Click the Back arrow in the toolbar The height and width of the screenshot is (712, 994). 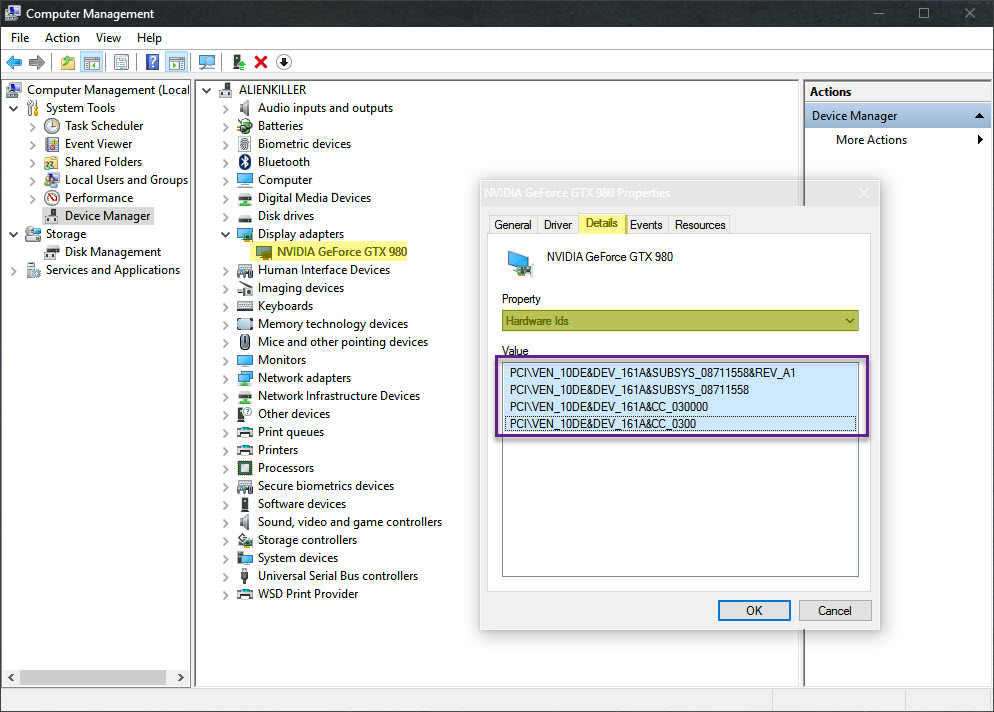tap(14, 62)
